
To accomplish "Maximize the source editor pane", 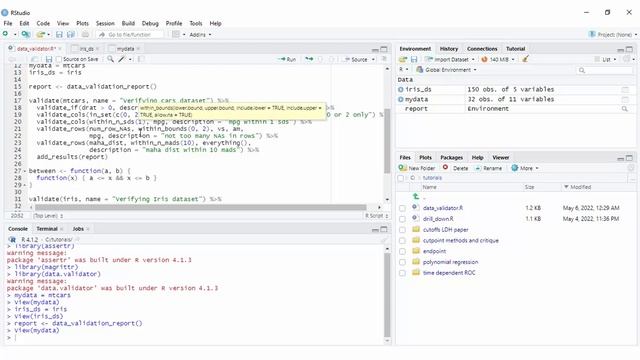I will tap(384, 49).
